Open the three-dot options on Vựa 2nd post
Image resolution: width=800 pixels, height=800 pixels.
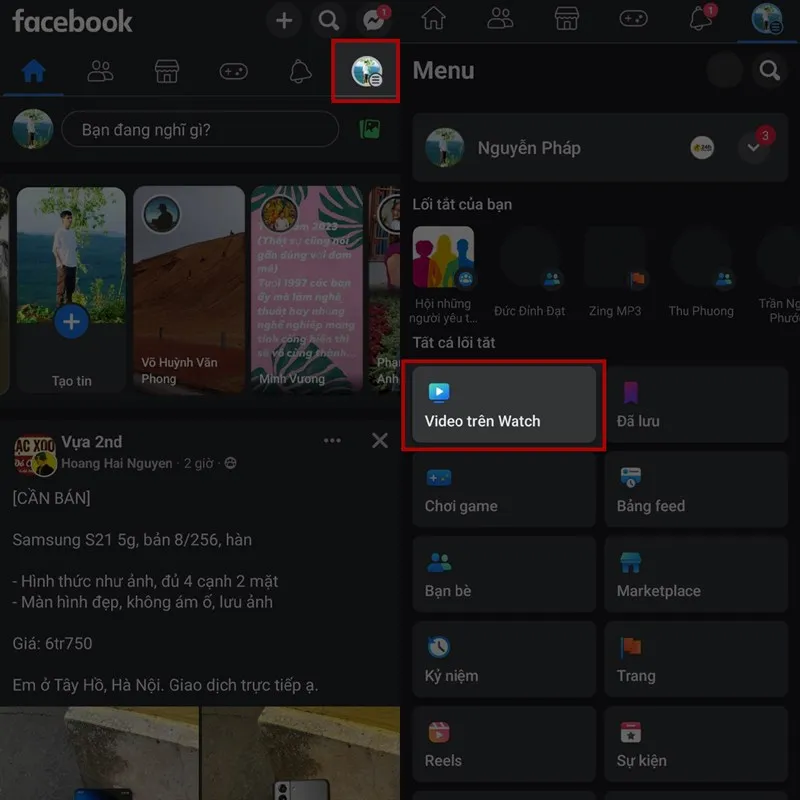(333, 440)
